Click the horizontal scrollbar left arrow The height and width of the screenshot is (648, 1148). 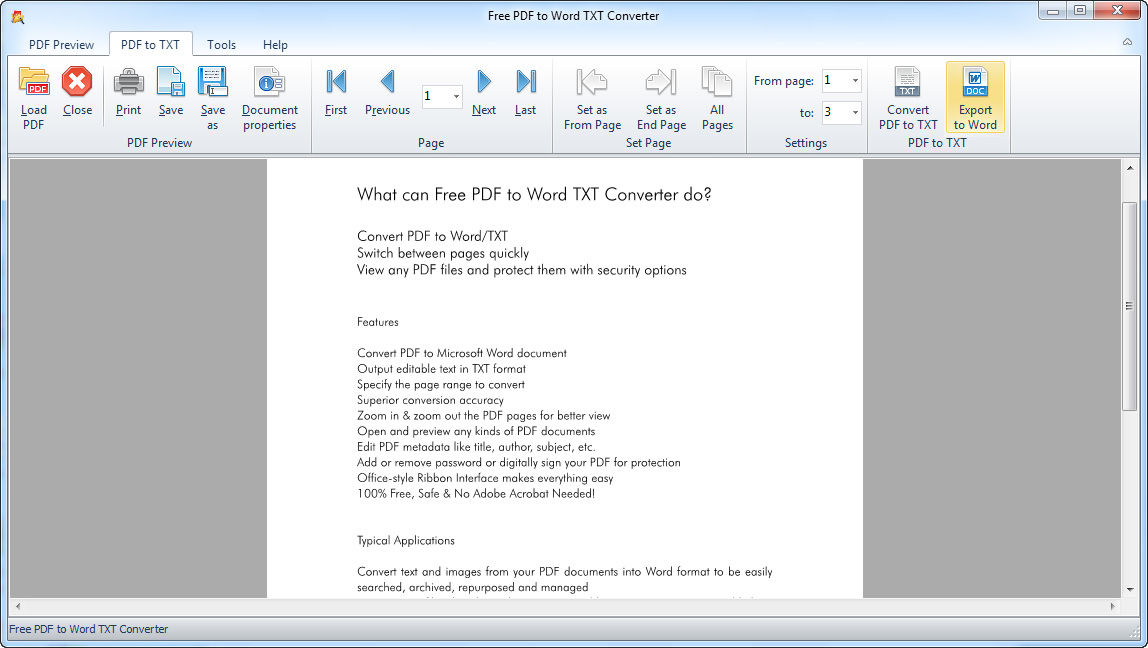(x=18, y=606)
